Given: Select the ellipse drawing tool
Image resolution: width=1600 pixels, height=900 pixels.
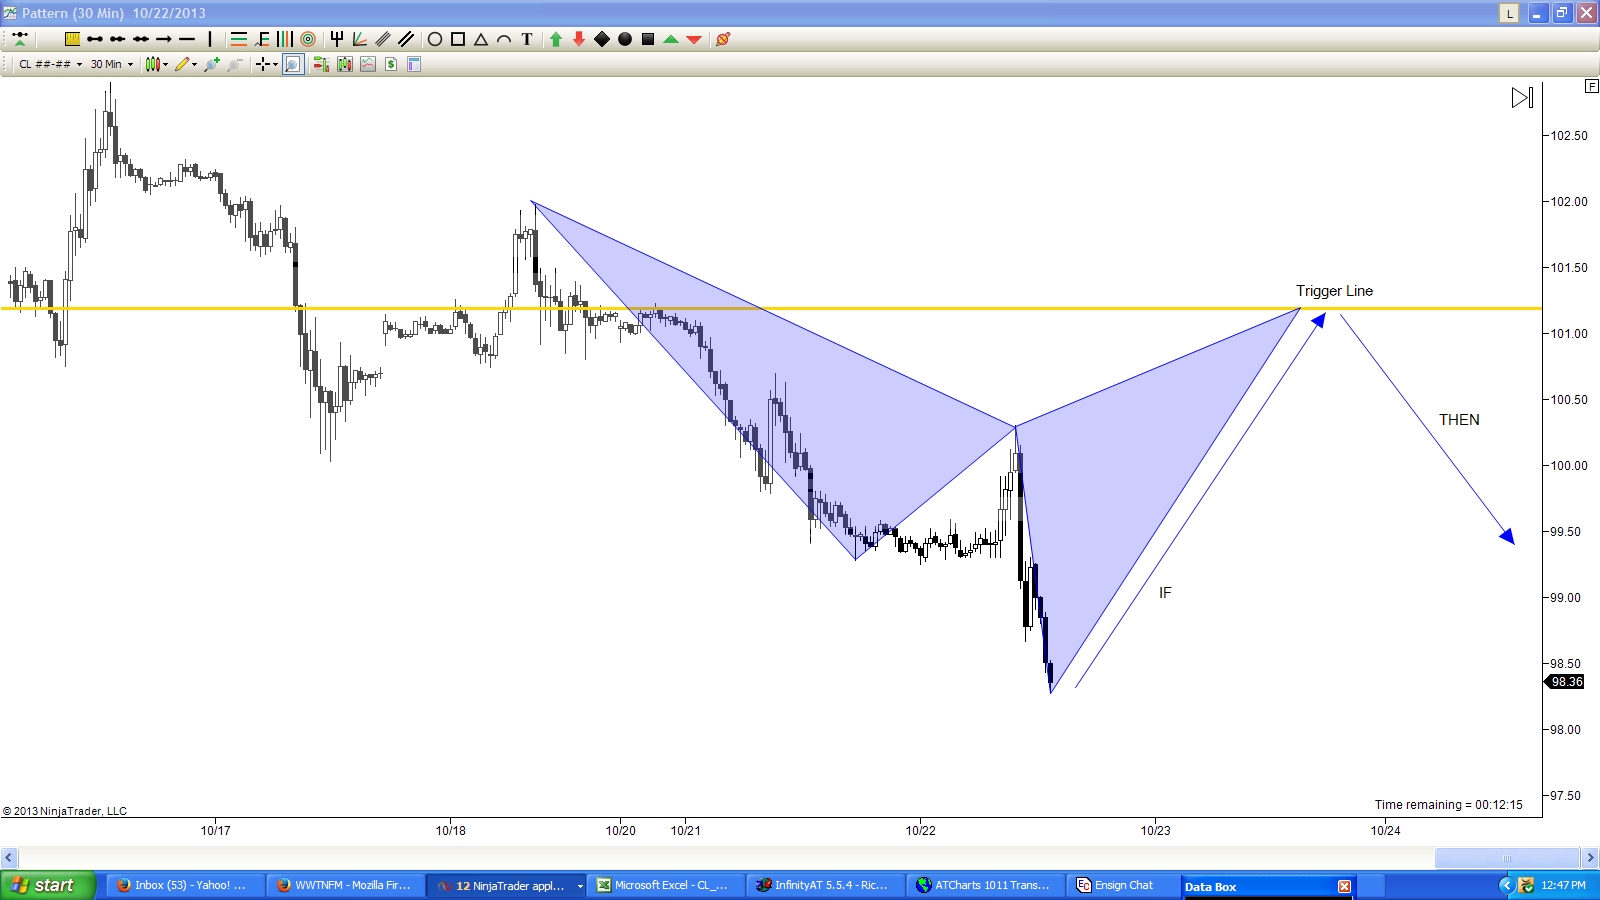Looking at the screenshot, I should tap(435, 39).
